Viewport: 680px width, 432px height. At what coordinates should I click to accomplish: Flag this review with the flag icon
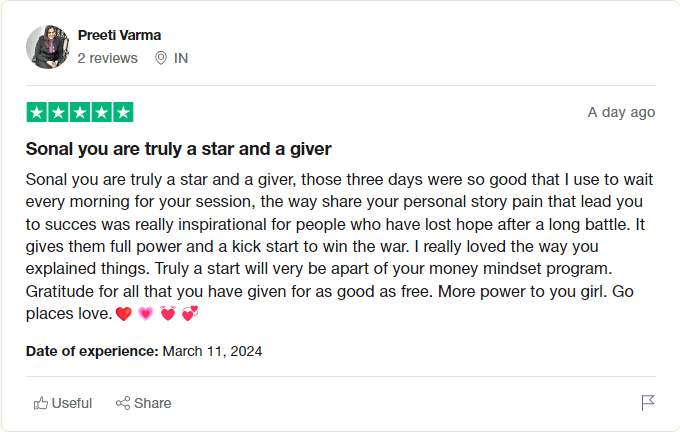point(647,403)
